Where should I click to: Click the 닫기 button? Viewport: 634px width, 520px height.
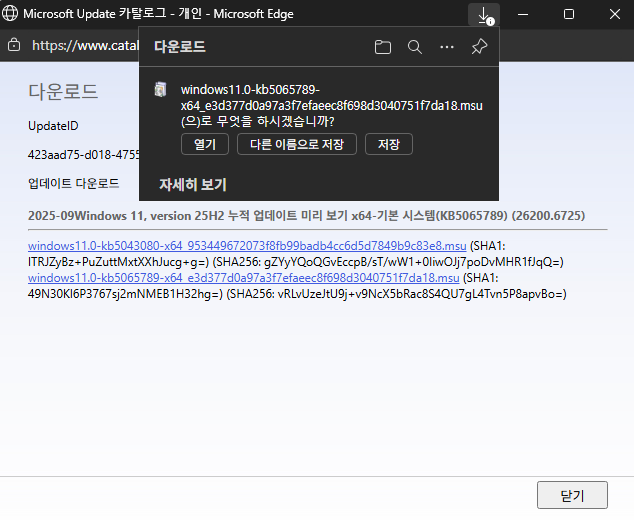(x=572, y=495)
